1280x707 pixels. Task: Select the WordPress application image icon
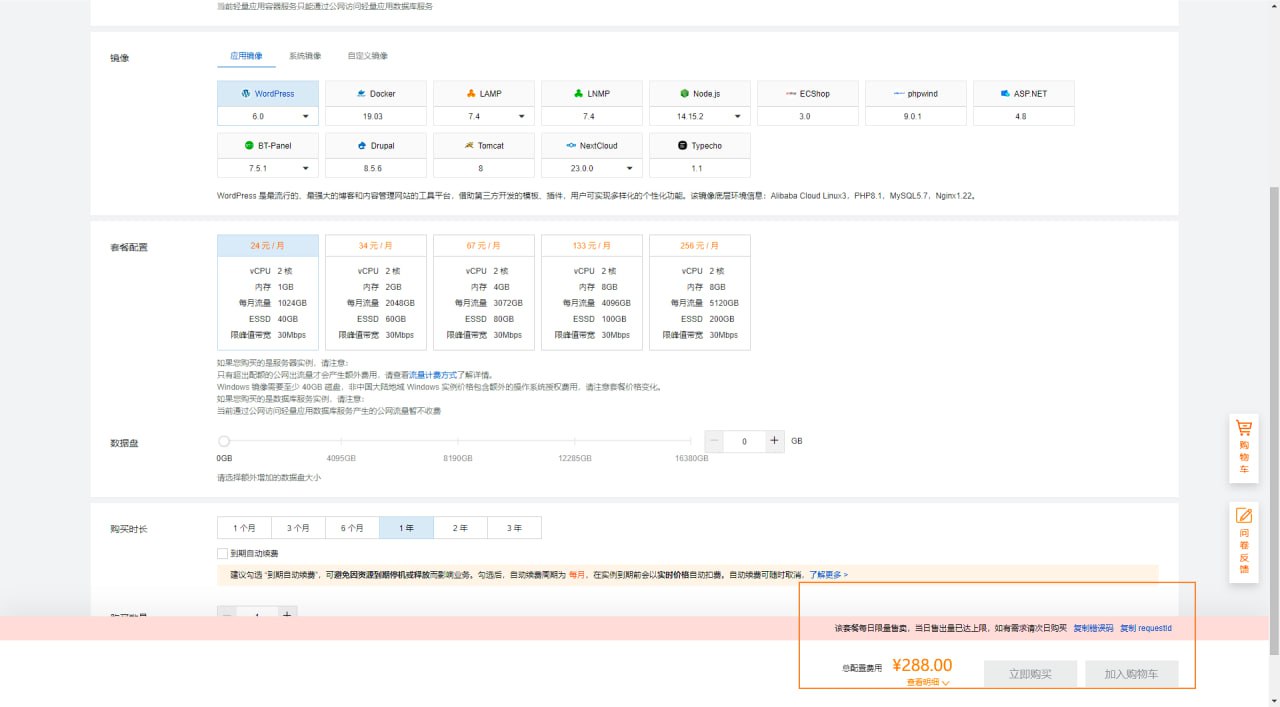pyautogui.click(x=246, y=93)
